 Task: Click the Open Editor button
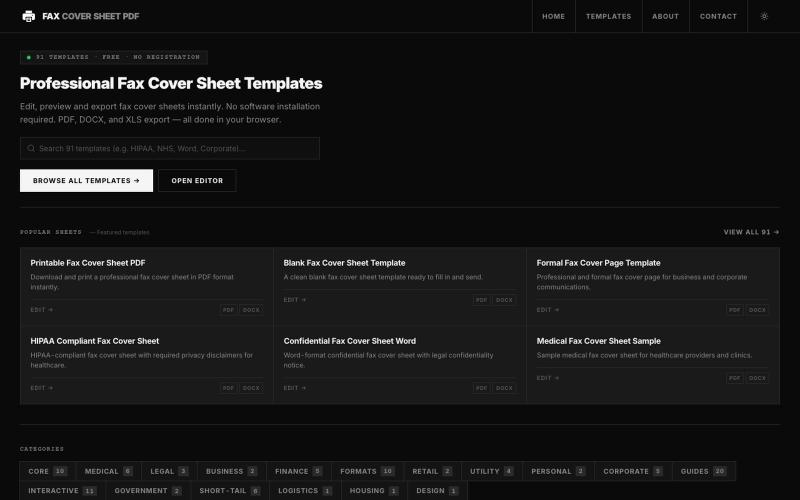click(x=197, y=181)
